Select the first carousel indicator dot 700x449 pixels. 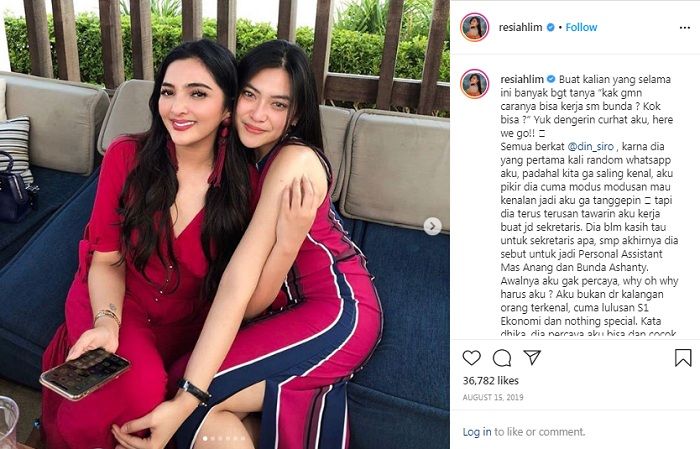[205, 438]
